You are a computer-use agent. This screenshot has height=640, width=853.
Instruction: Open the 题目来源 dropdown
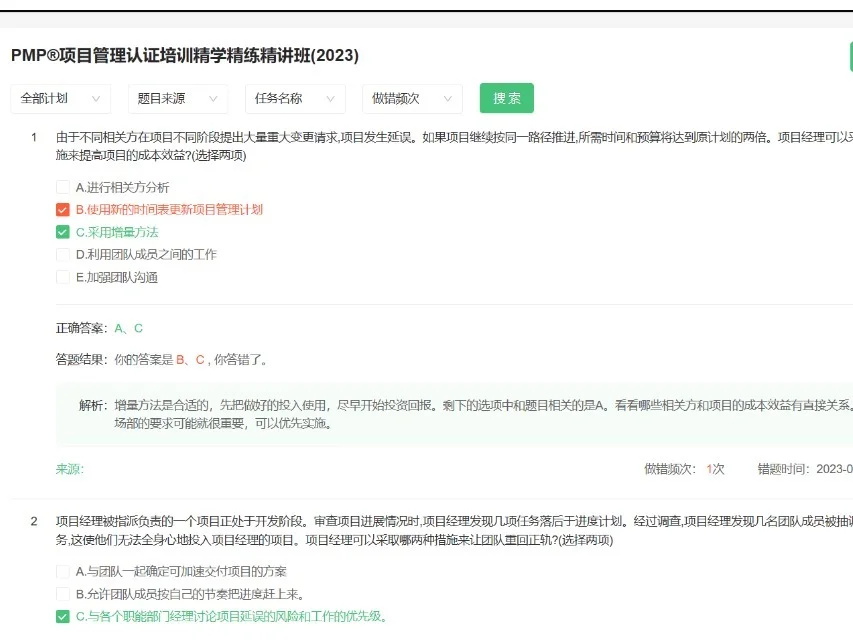(x=177, y=99)
